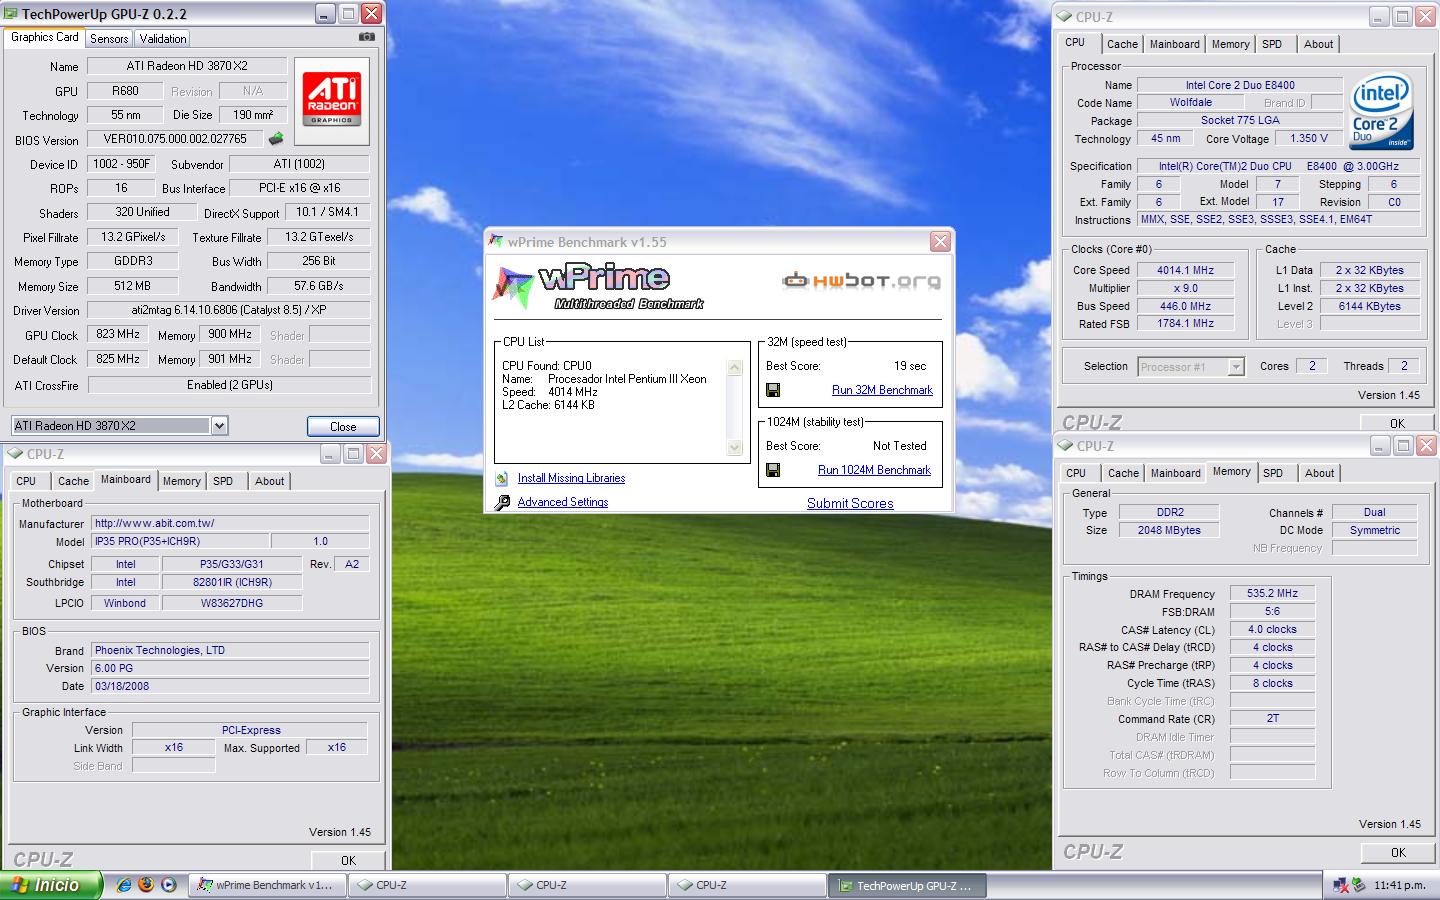1440x900 pixels.
Task: Switch to the Validation tab in GPU-Z
Action: click(163, 39)
